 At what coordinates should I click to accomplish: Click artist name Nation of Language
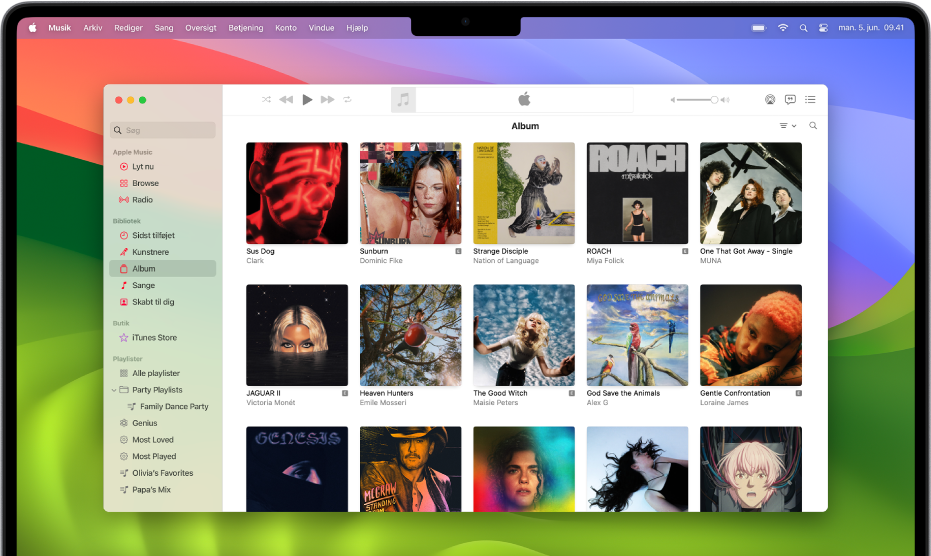(506, 261)
